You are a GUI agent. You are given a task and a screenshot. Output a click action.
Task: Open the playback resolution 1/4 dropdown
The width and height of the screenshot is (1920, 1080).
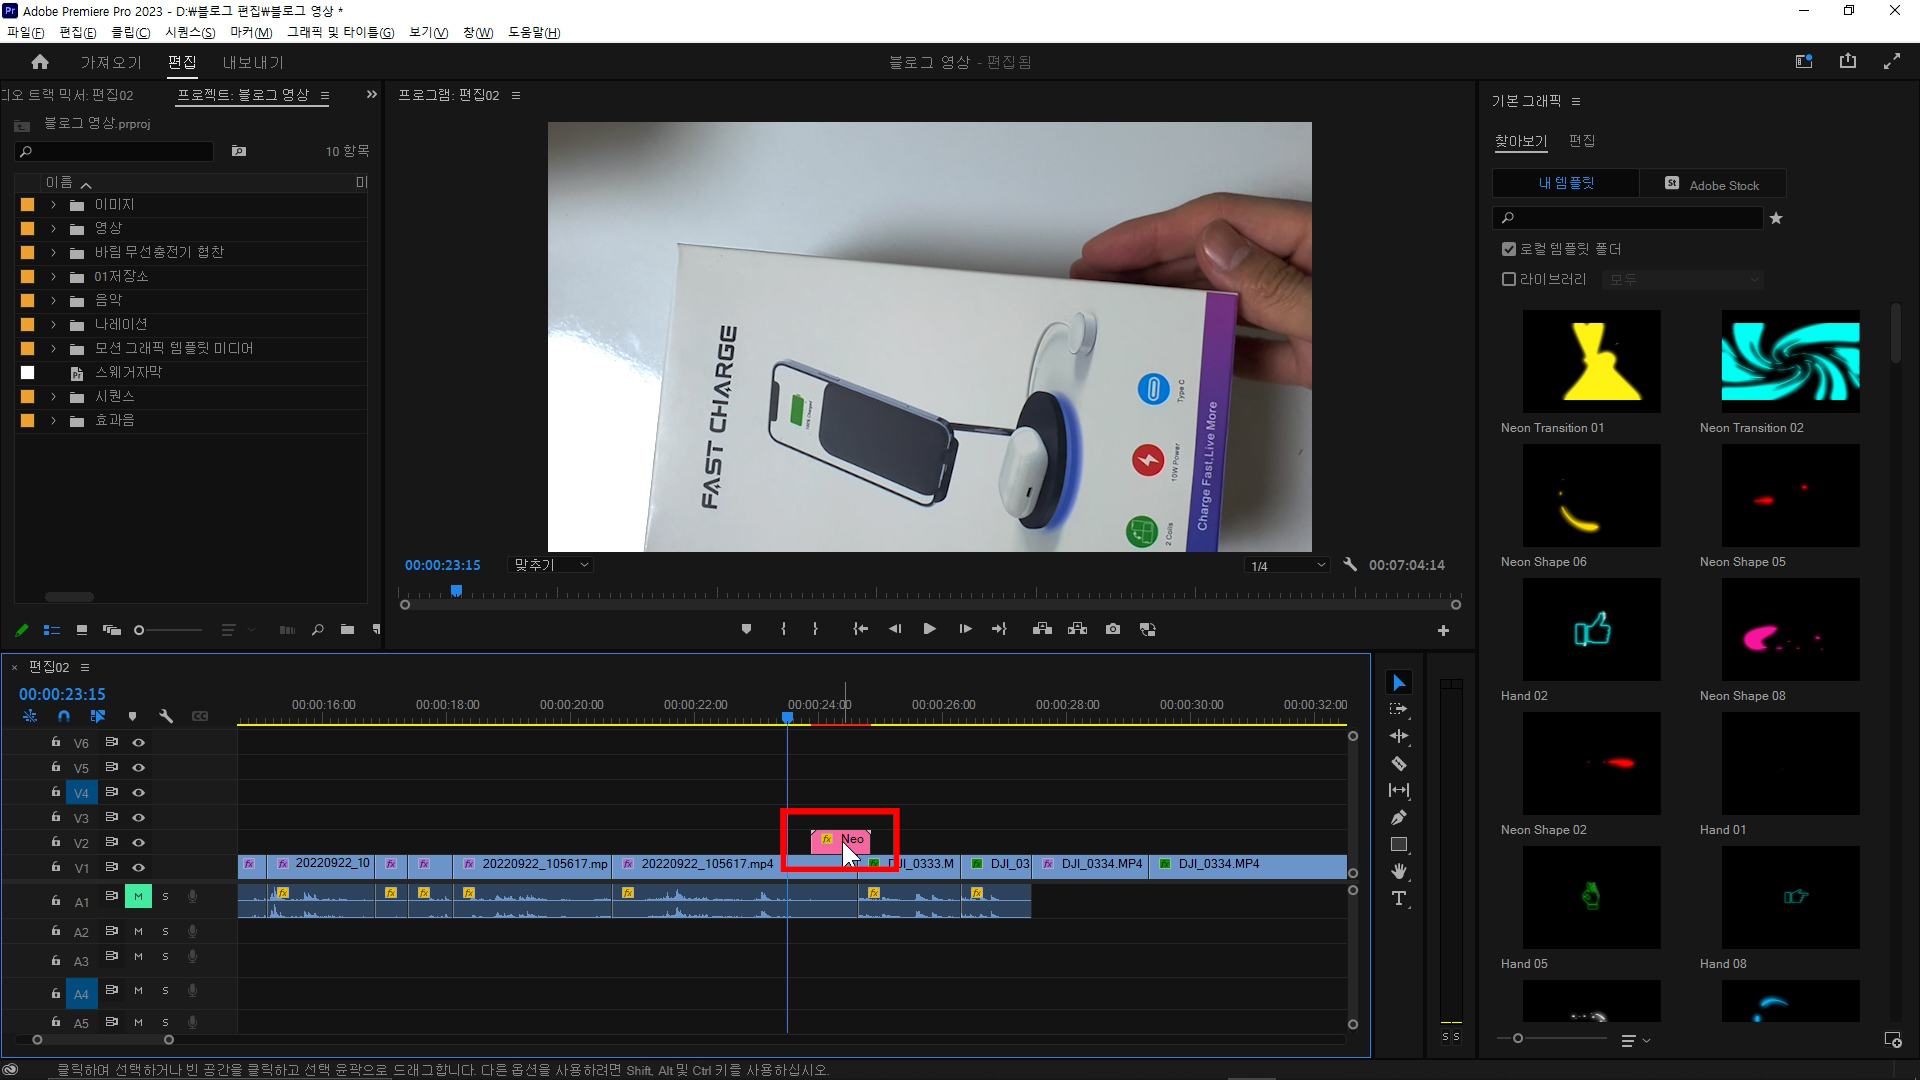point(1288,566)
